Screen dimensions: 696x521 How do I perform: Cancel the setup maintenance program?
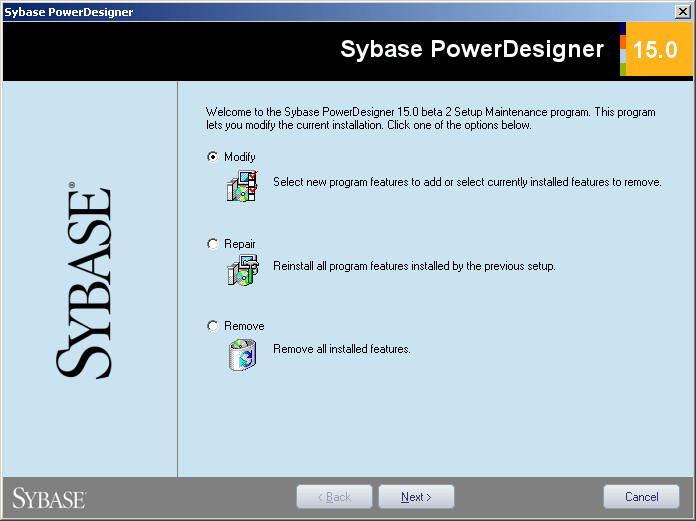641,497
